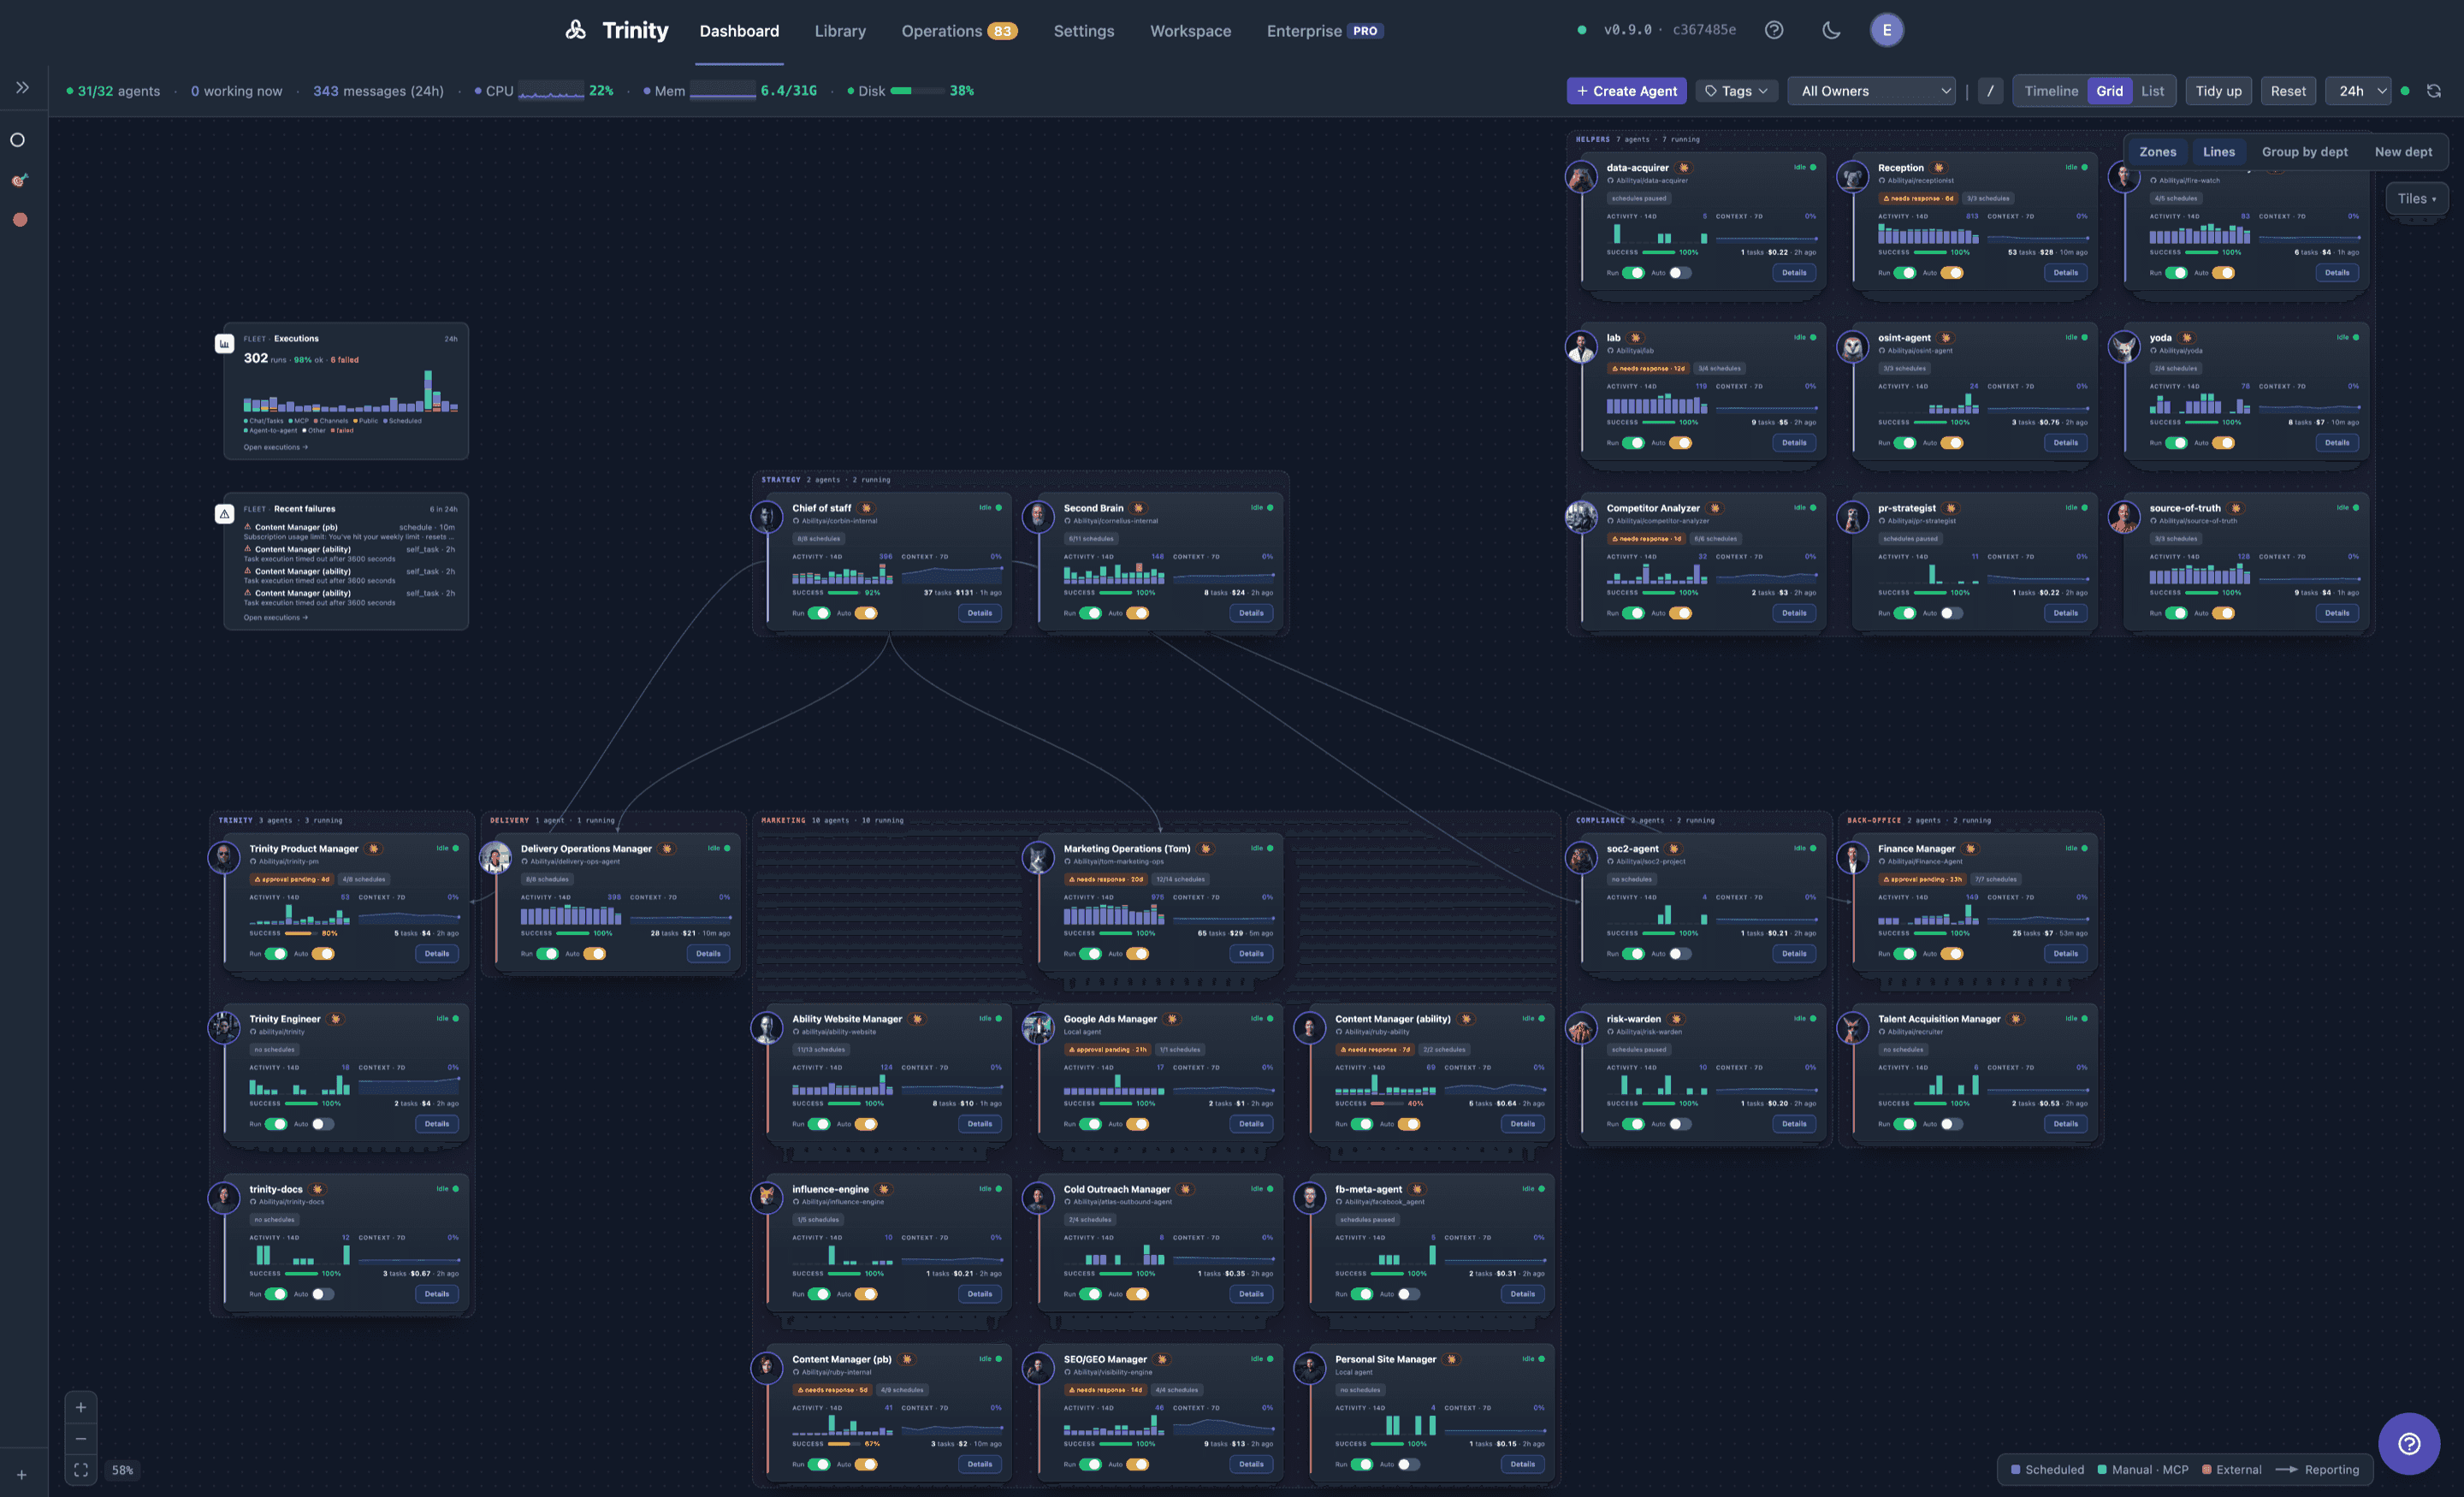The image size is (2464, 1497).
Task: Open Details for Delivery Operations Manager
Action: 708,954
